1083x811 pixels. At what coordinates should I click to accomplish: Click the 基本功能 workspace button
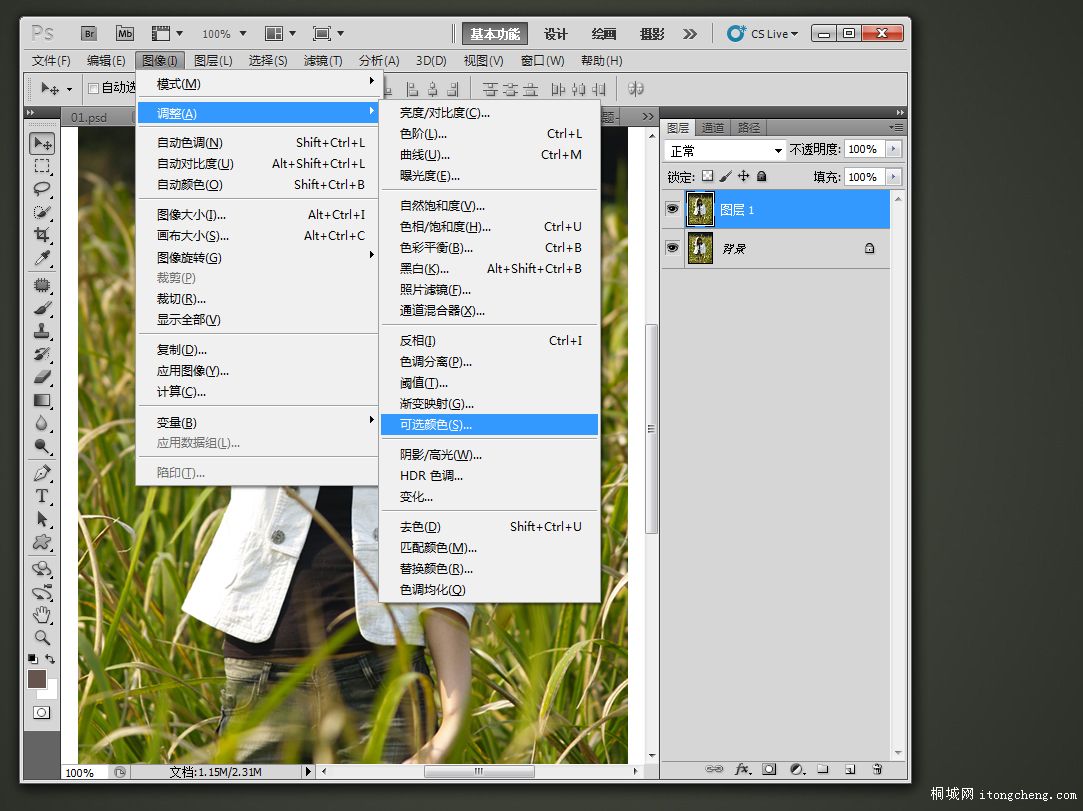tap(495, 34)
